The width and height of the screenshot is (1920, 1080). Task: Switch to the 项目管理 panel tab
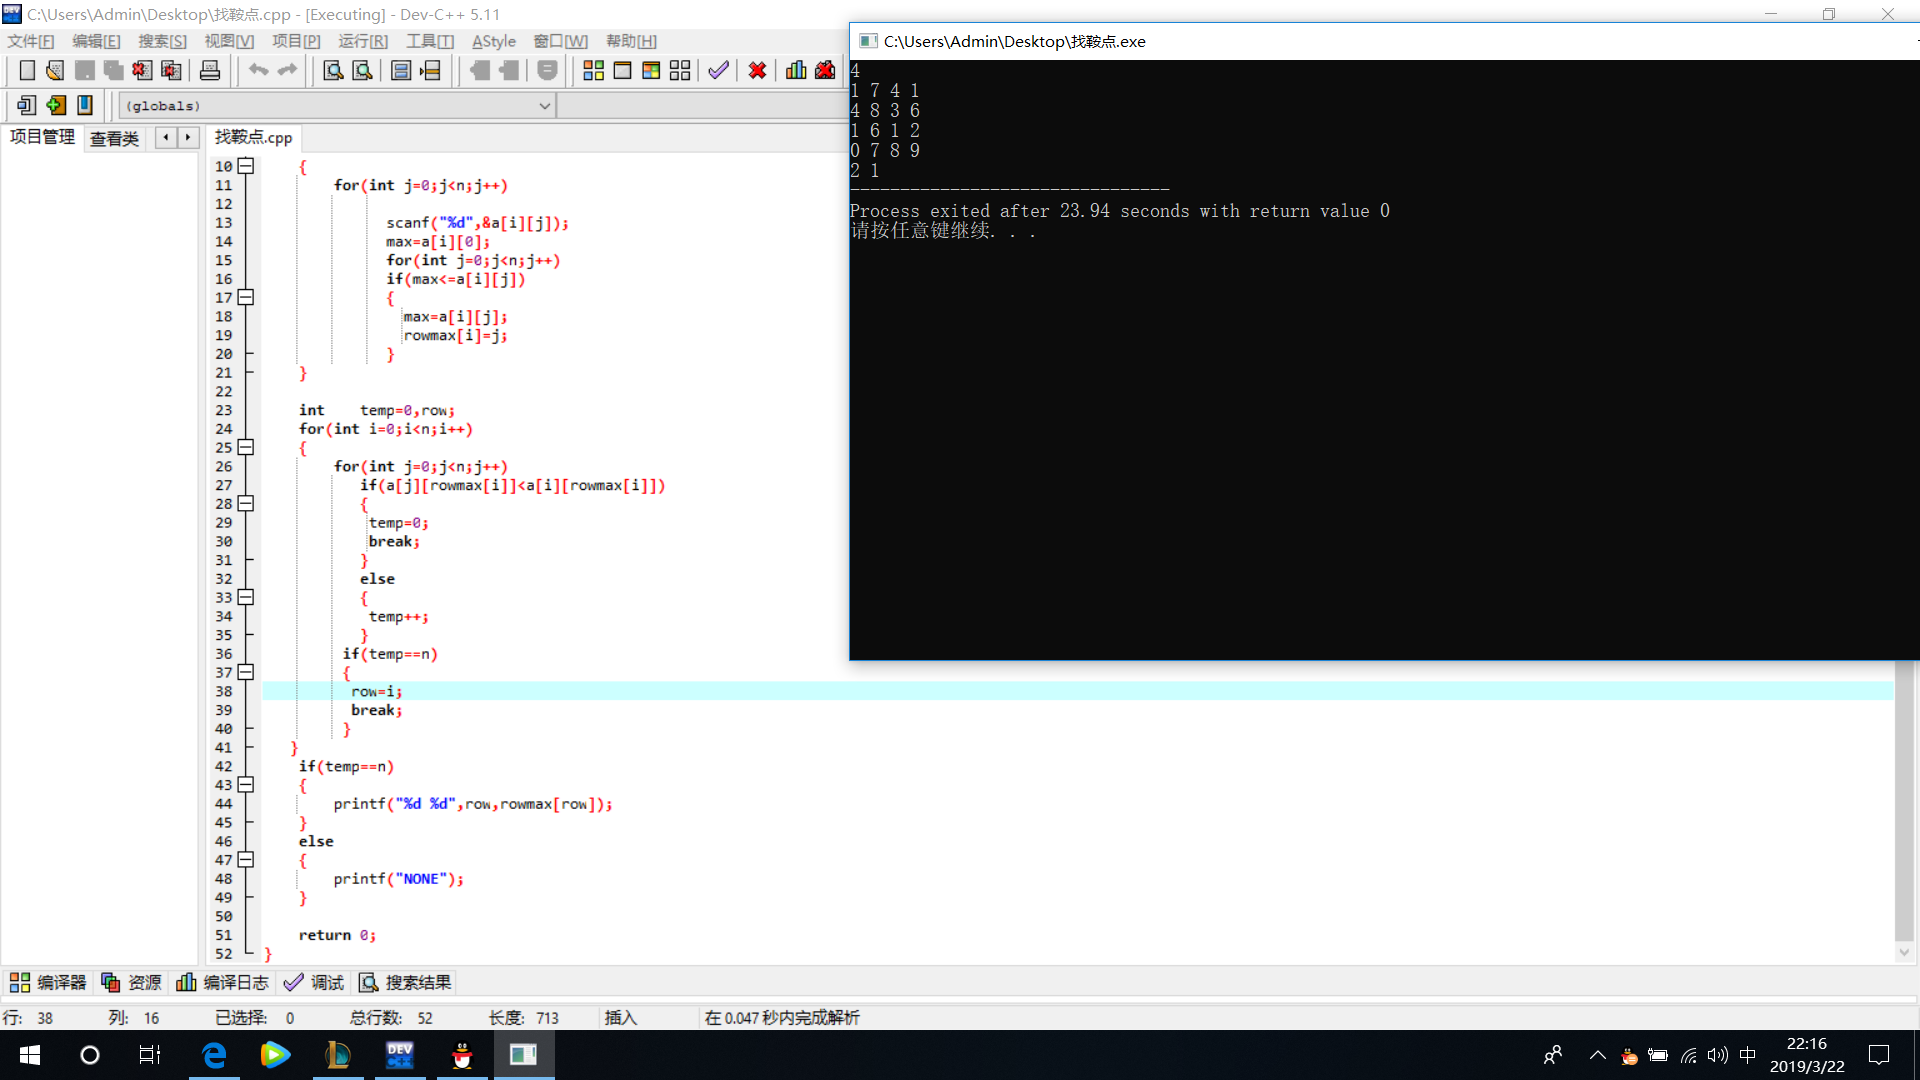(42, 137)
